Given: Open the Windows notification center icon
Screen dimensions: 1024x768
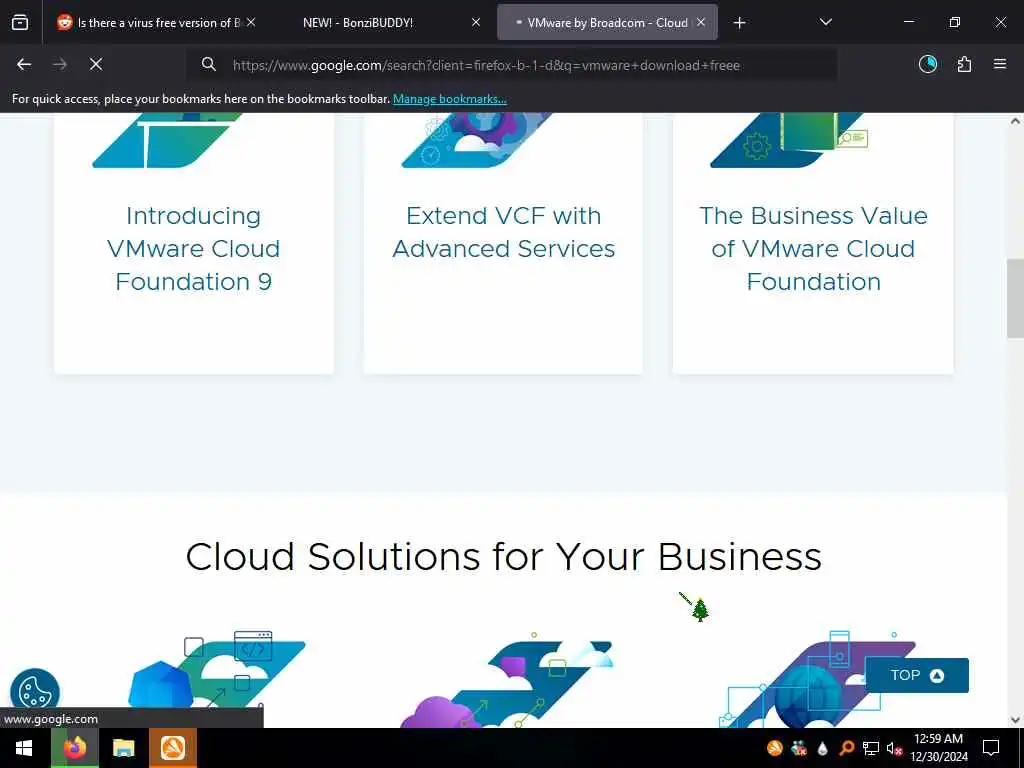Looking at the screenshot, I should click(991, 748).
